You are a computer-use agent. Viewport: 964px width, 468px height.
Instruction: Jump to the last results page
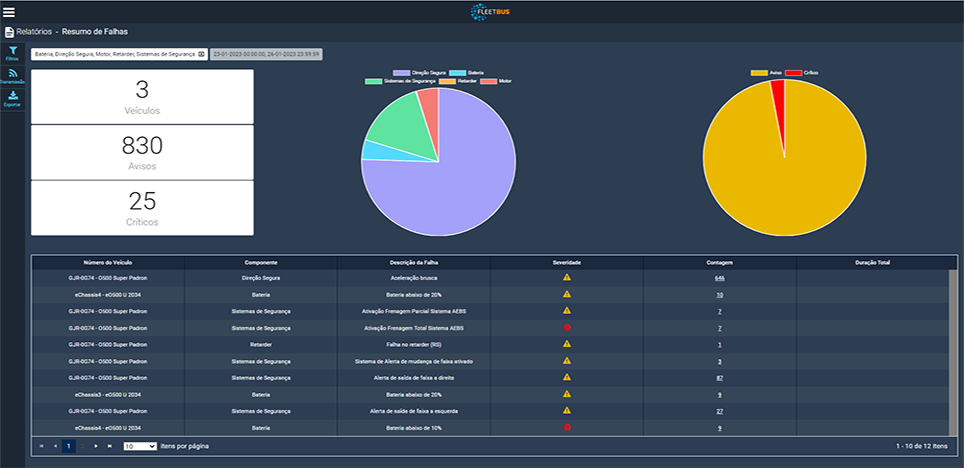(x=110, y=446)
